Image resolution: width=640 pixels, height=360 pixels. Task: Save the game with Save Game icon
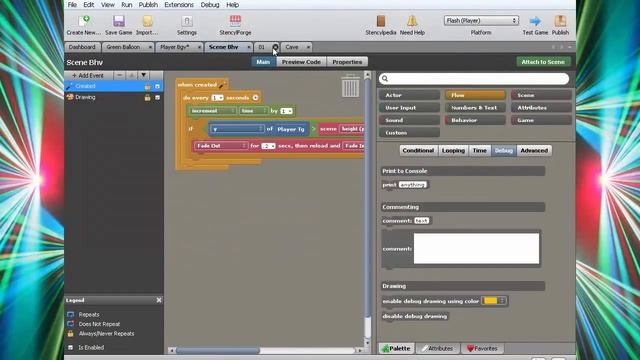coord(119,21)
